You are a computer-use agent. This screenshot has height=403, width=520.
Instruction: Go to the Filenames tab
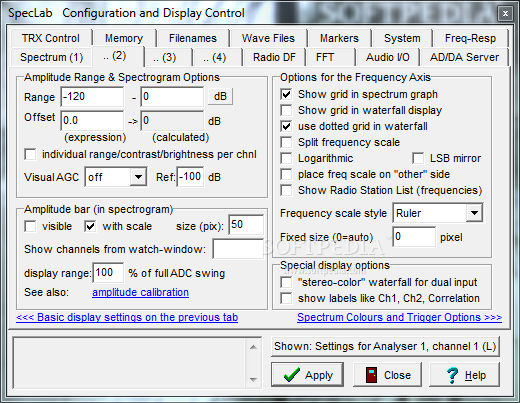(x=193, y=38)
